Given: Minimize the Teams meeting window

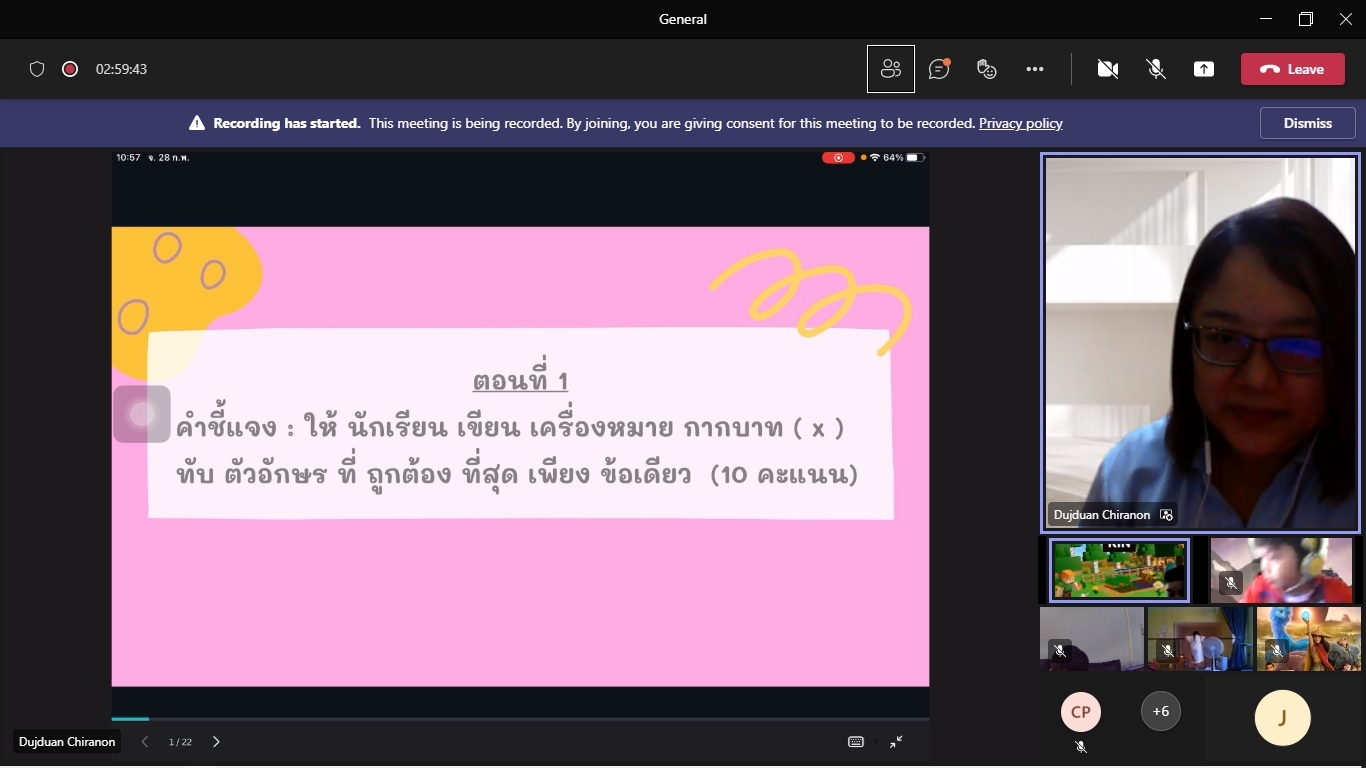Looking at the screenshot, I should pos(1266,19).
